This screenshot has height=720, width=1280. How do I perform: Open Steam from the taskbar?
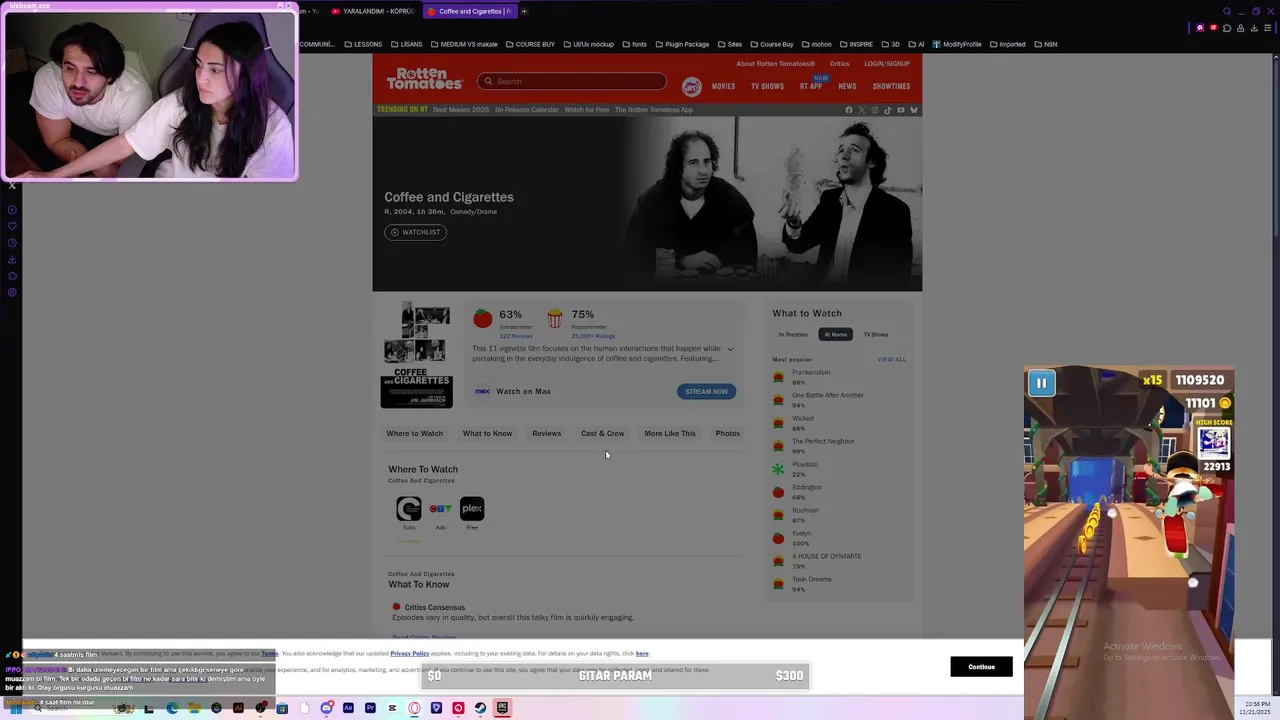pos(480,708)
